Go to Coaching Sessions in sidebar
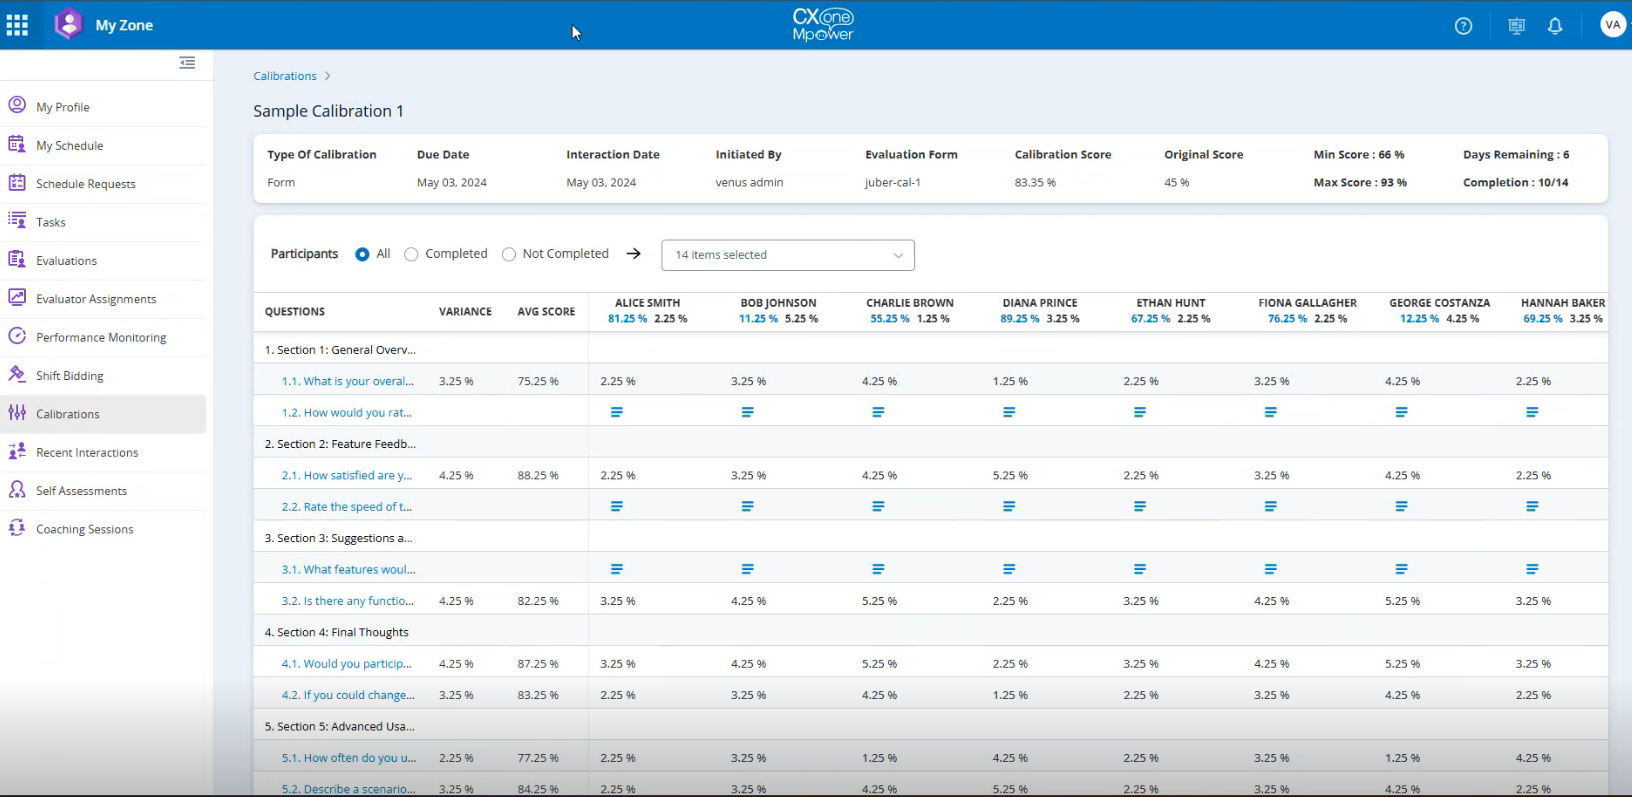The height and width of the screenshot is (797, 1632). click(x=84, y=530)
